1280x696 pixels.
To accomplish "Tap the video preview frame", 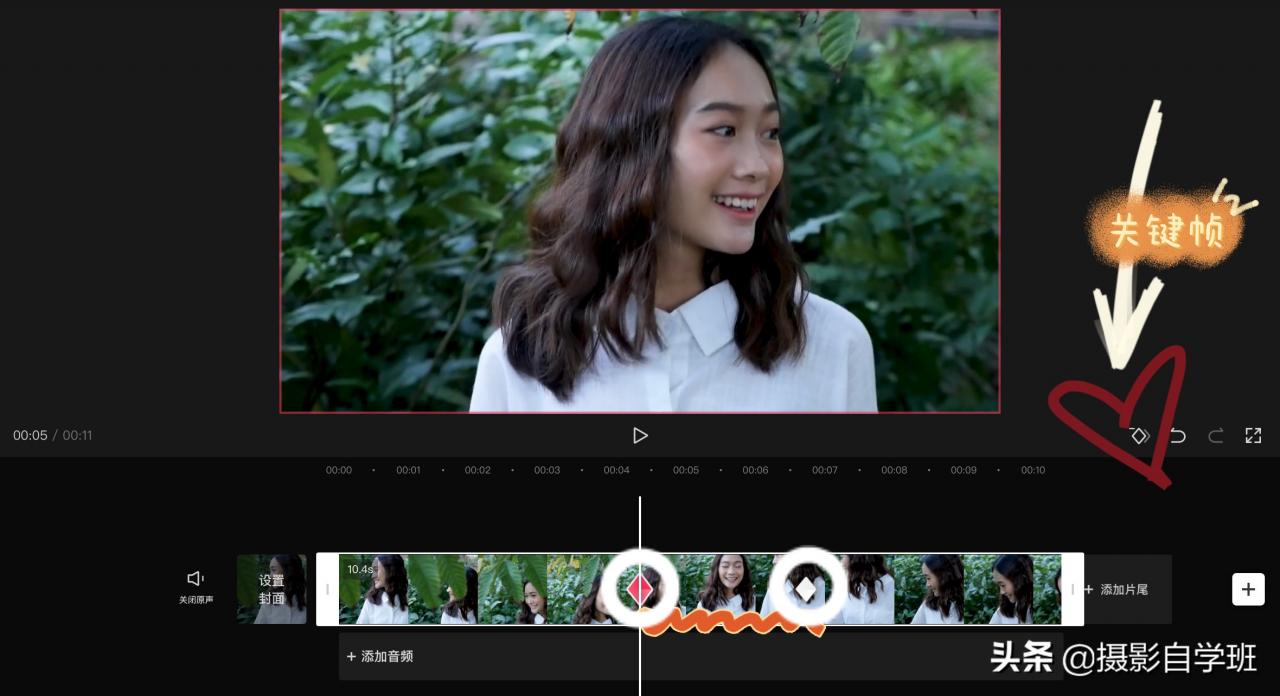I will click(x=640, y=211).
